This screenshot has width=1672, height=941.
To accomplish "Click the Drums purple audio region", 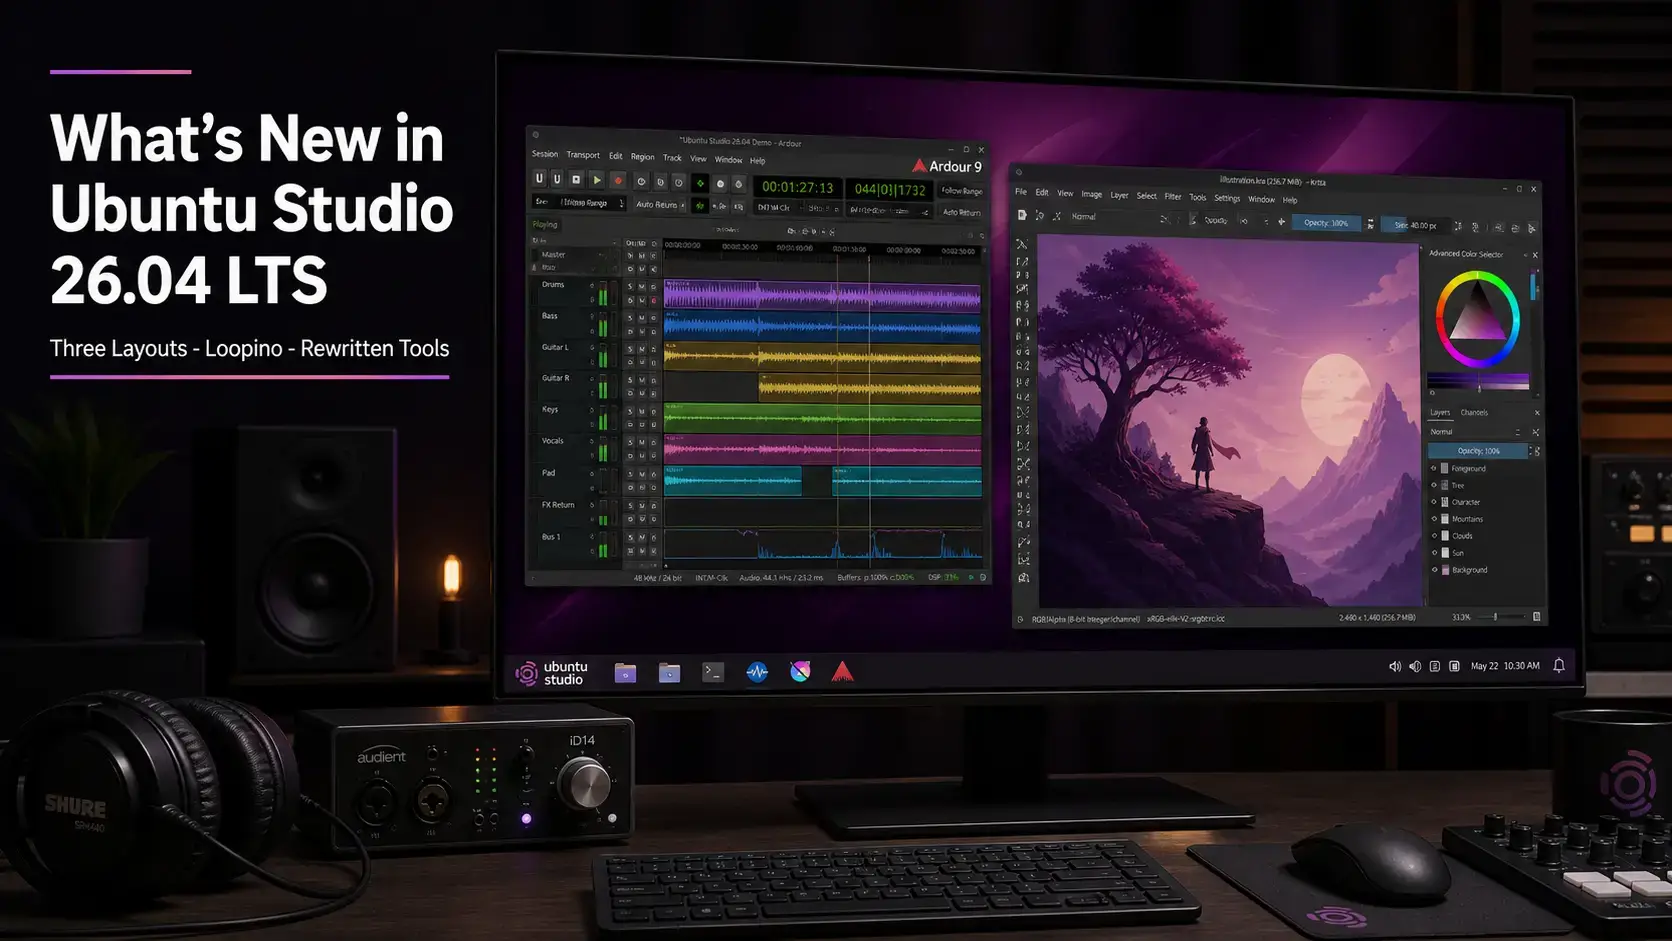I will [822, 295].
